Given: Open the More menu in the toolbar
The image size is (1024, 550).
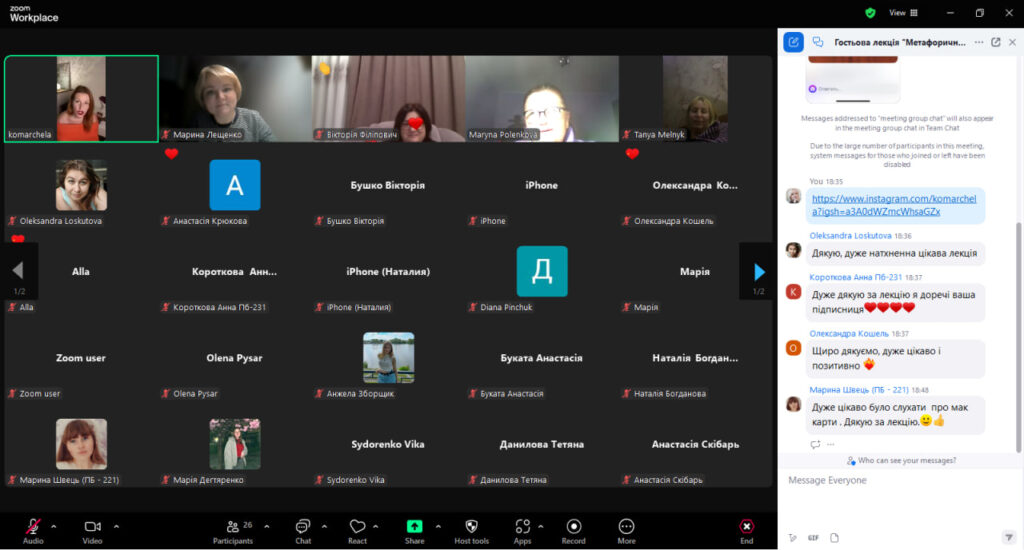Looking at the screenshot, I should [x=626, y=526].
